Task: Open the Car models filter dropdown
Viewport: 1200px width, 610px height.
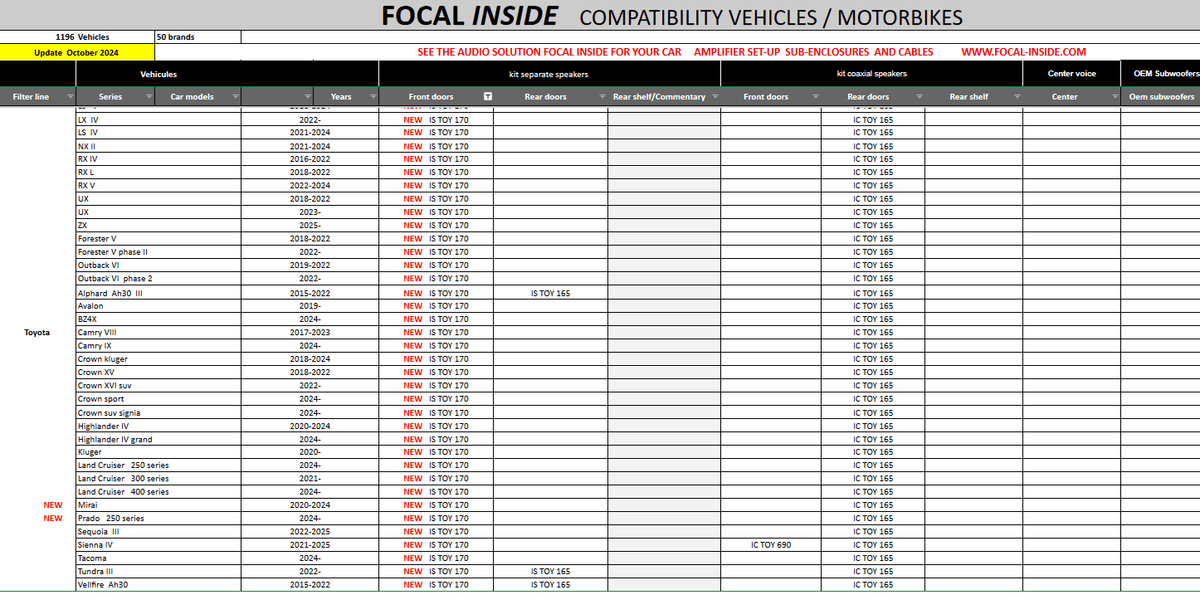Action: pos(236,97)
